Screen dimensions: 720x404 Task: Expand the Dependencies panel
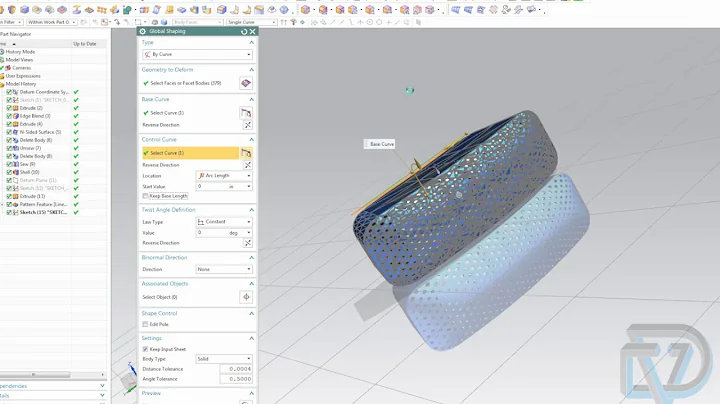click(x=102, y=386)
